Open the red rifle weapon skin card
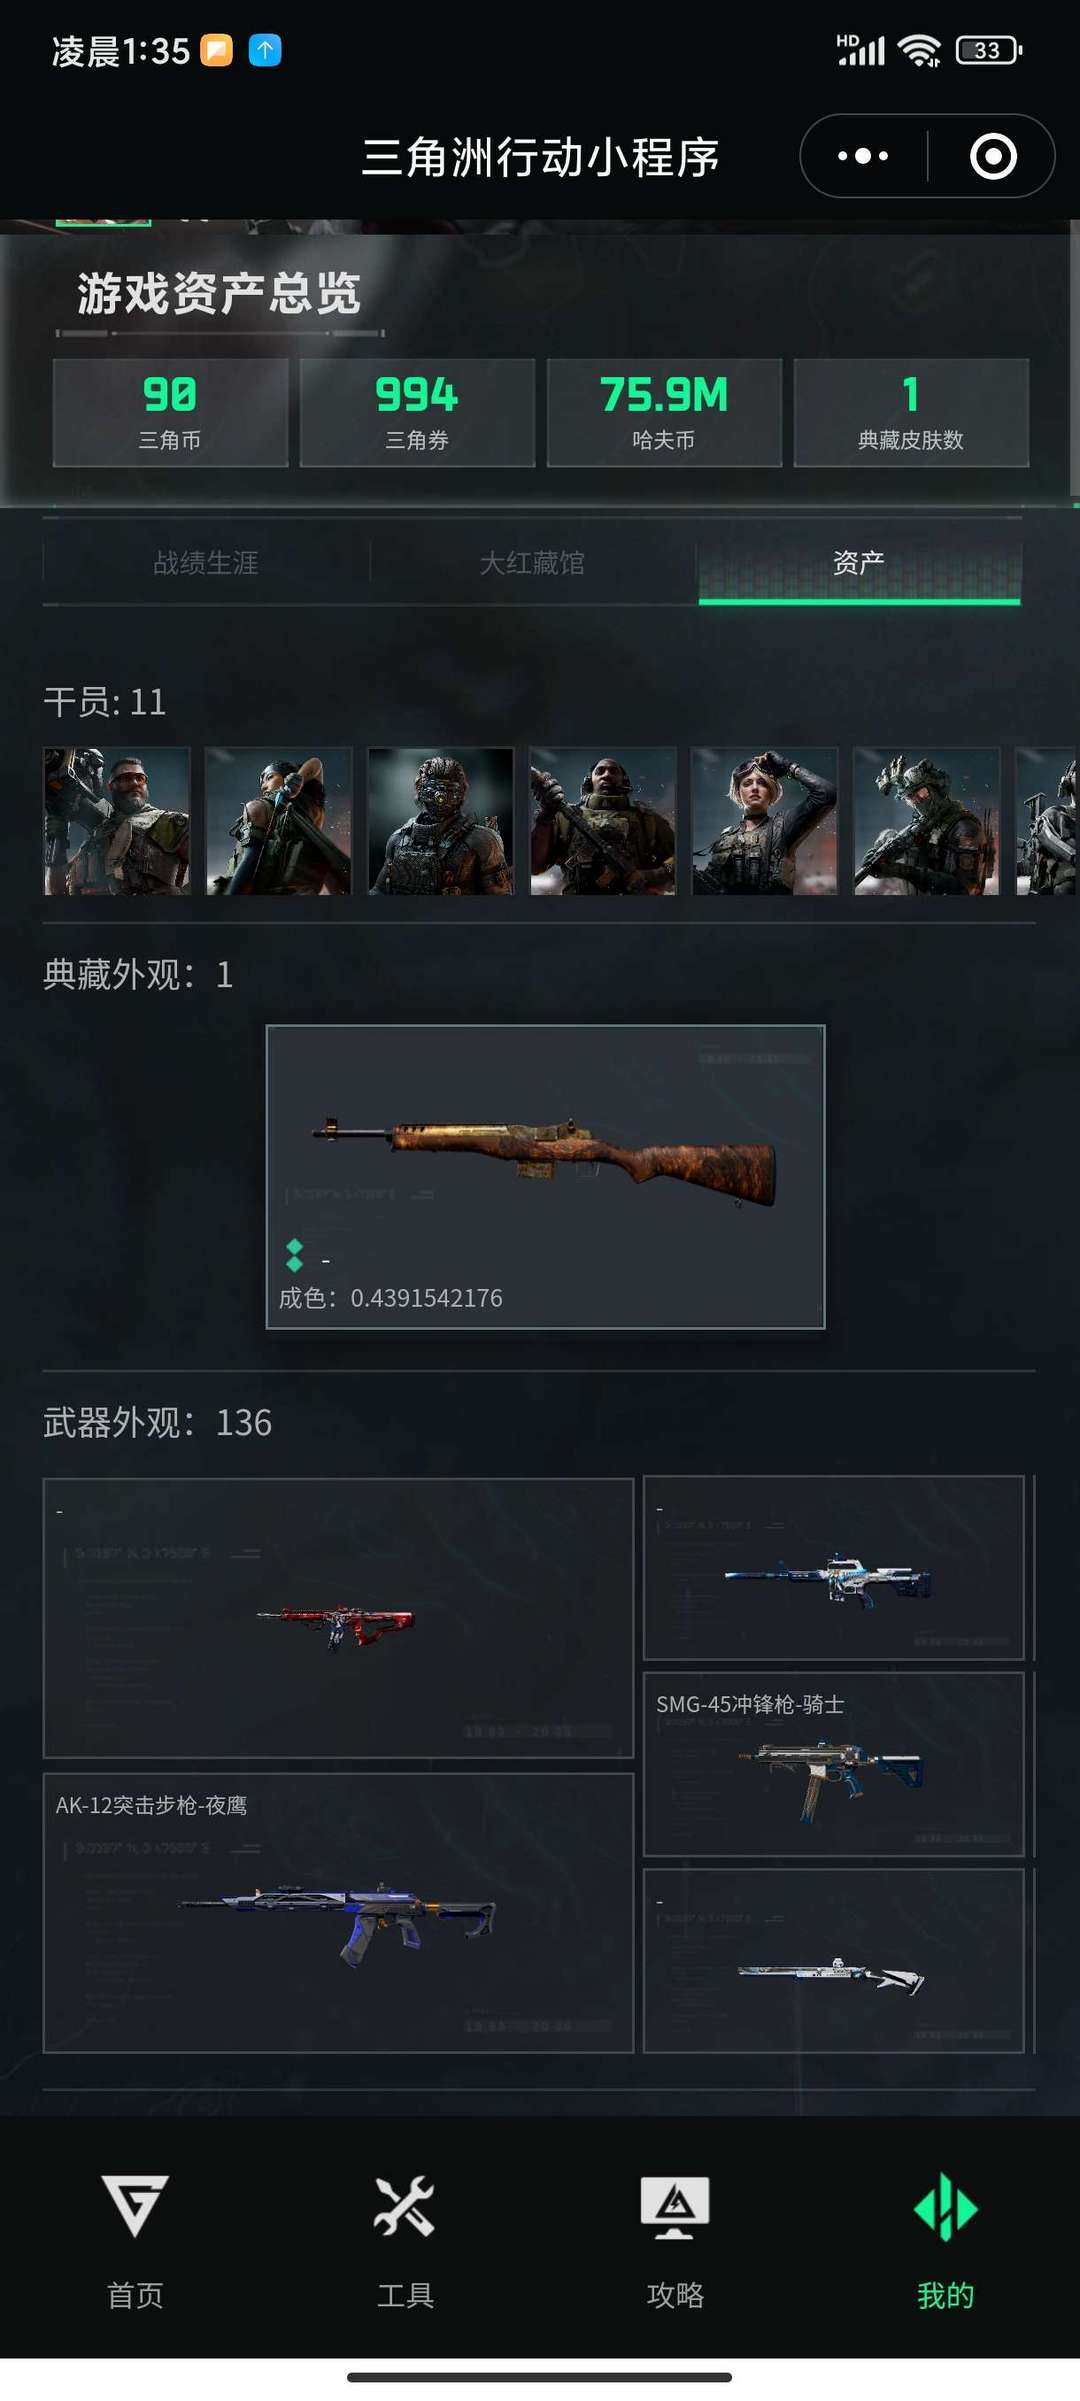Image resolution: width=1080 pixels, height=2401 pixels. 338,1618
